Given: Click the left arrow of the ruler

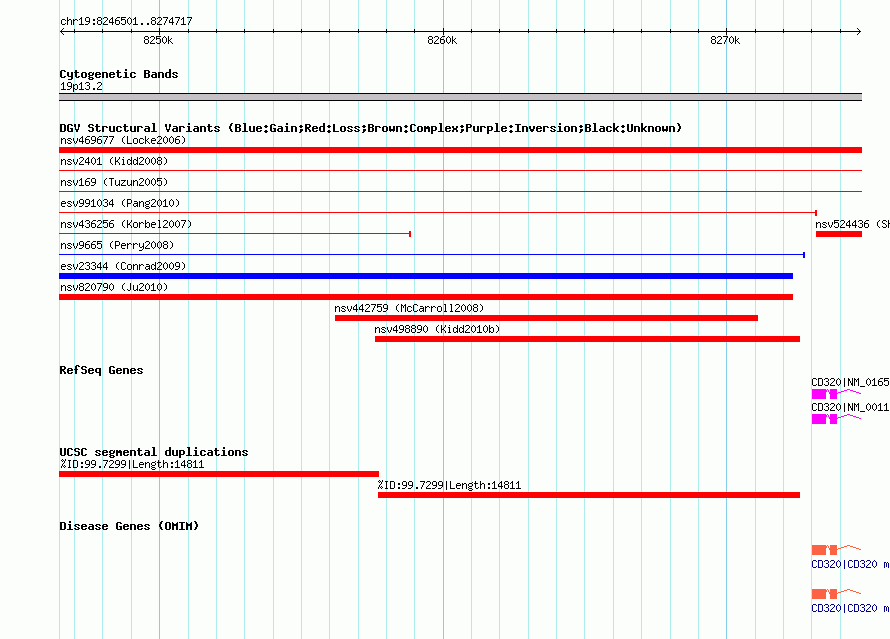Looking at the screenshot, I should coord(62,32).
